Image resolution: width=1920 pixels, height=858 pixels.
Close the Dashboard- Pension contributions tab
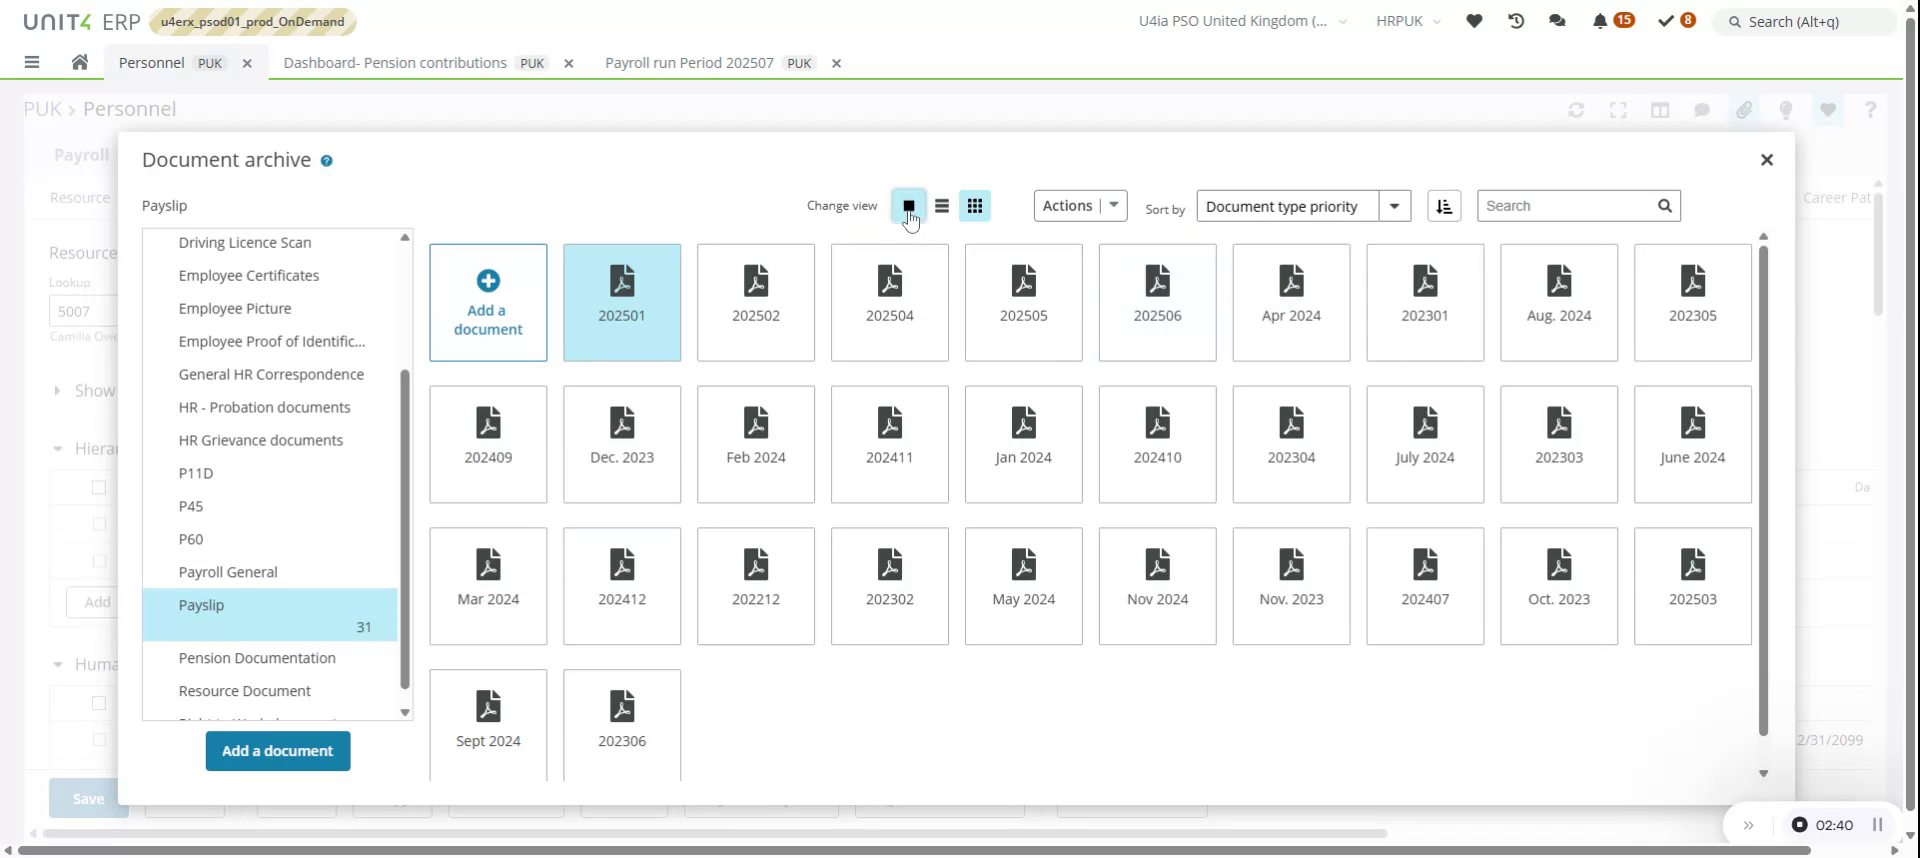(x=569, y=63)
